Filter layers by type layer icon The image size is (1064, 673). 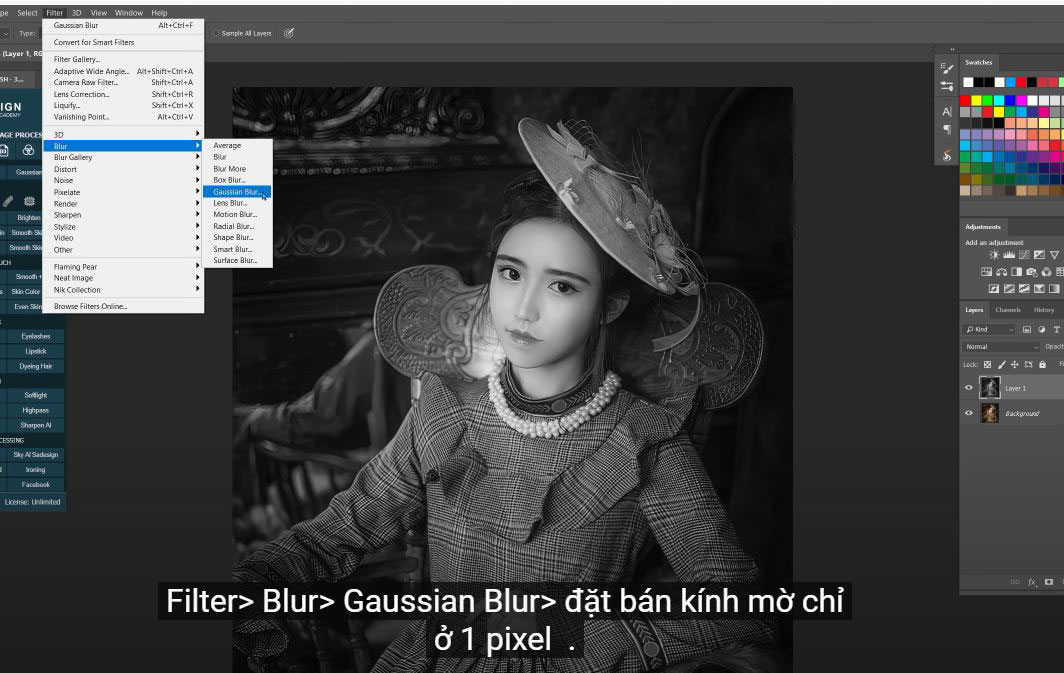(1057, 330)
